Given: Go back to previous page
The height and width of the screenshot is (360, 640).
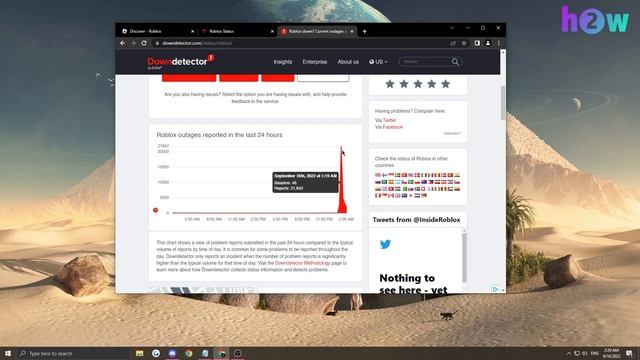Looking at the screenshot, I should pos(122,43).
